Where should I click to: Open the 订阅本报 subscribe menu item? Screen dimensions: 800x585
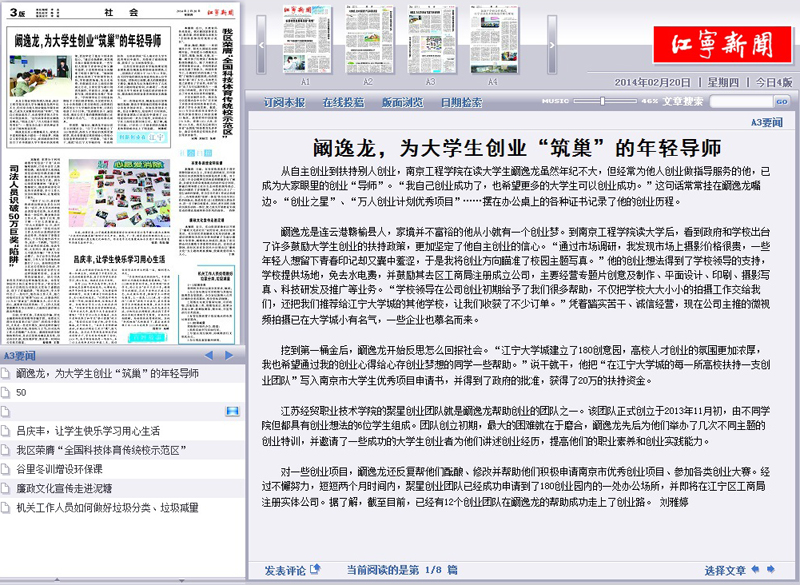(285, 102)
